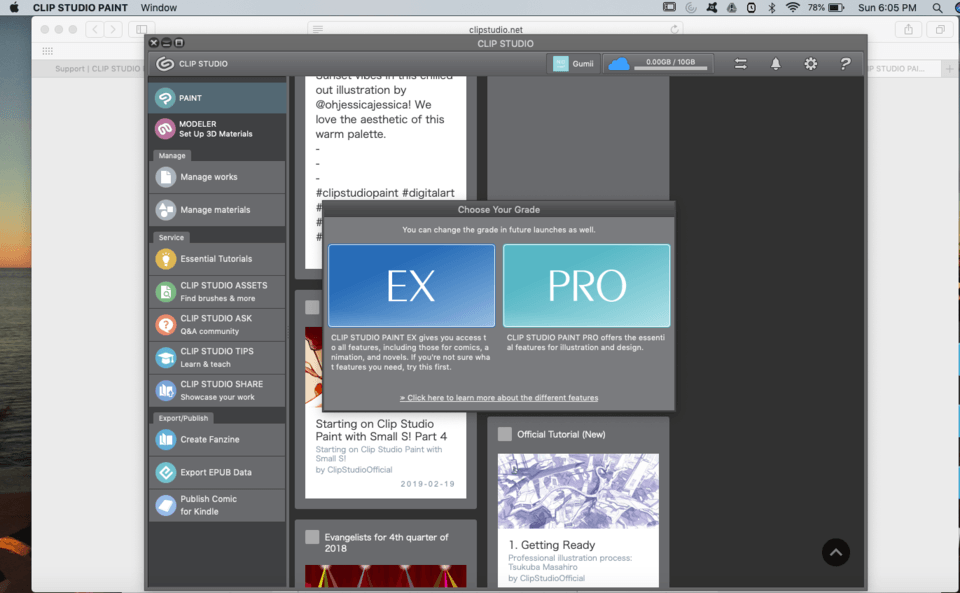Choose the EX grade
The height and width of the screenshot is (593, 960).
(411, 286)
